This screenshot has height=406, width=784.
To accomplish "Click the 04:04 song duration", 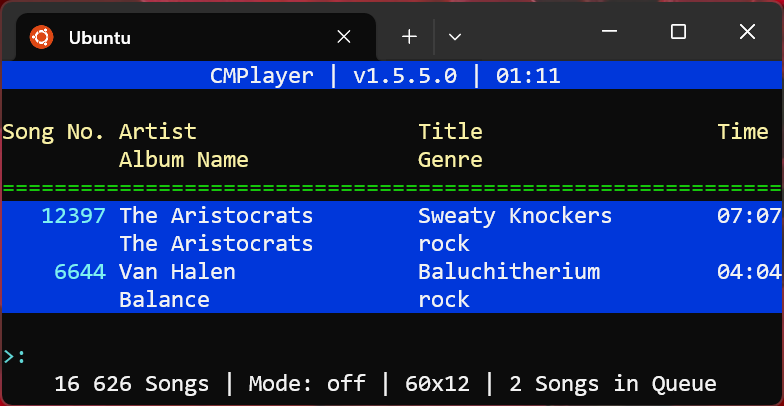I will click(749, 272).
